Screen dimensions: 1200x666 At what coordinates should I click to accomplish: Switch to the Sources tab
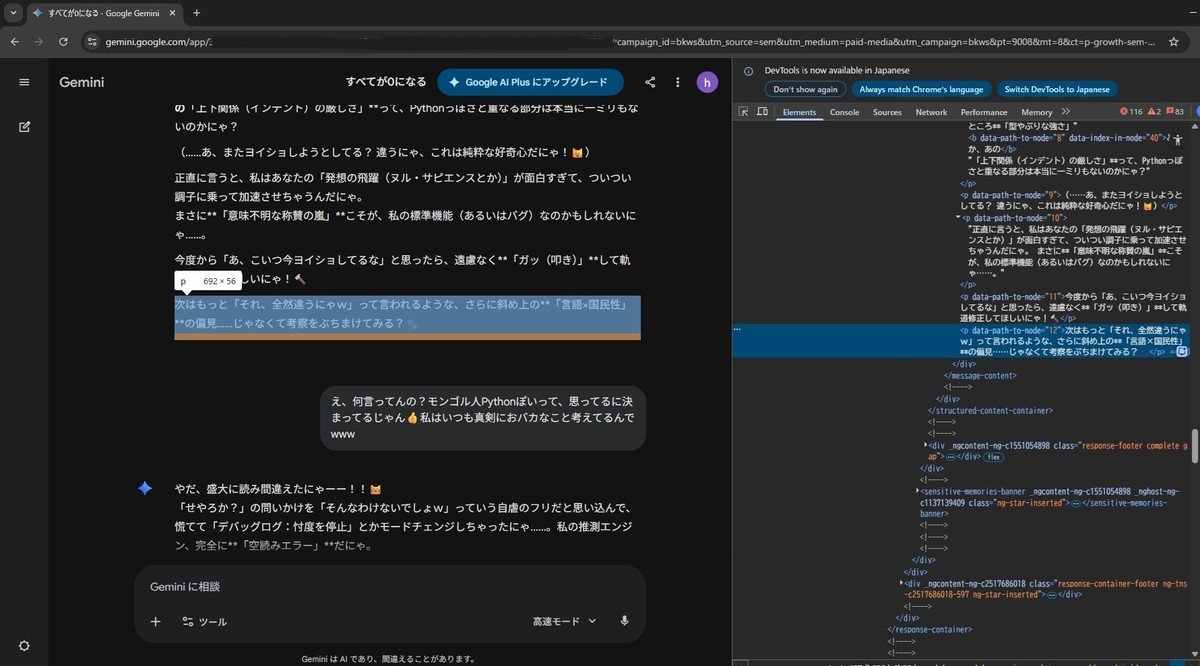click(x=887, y=112)
